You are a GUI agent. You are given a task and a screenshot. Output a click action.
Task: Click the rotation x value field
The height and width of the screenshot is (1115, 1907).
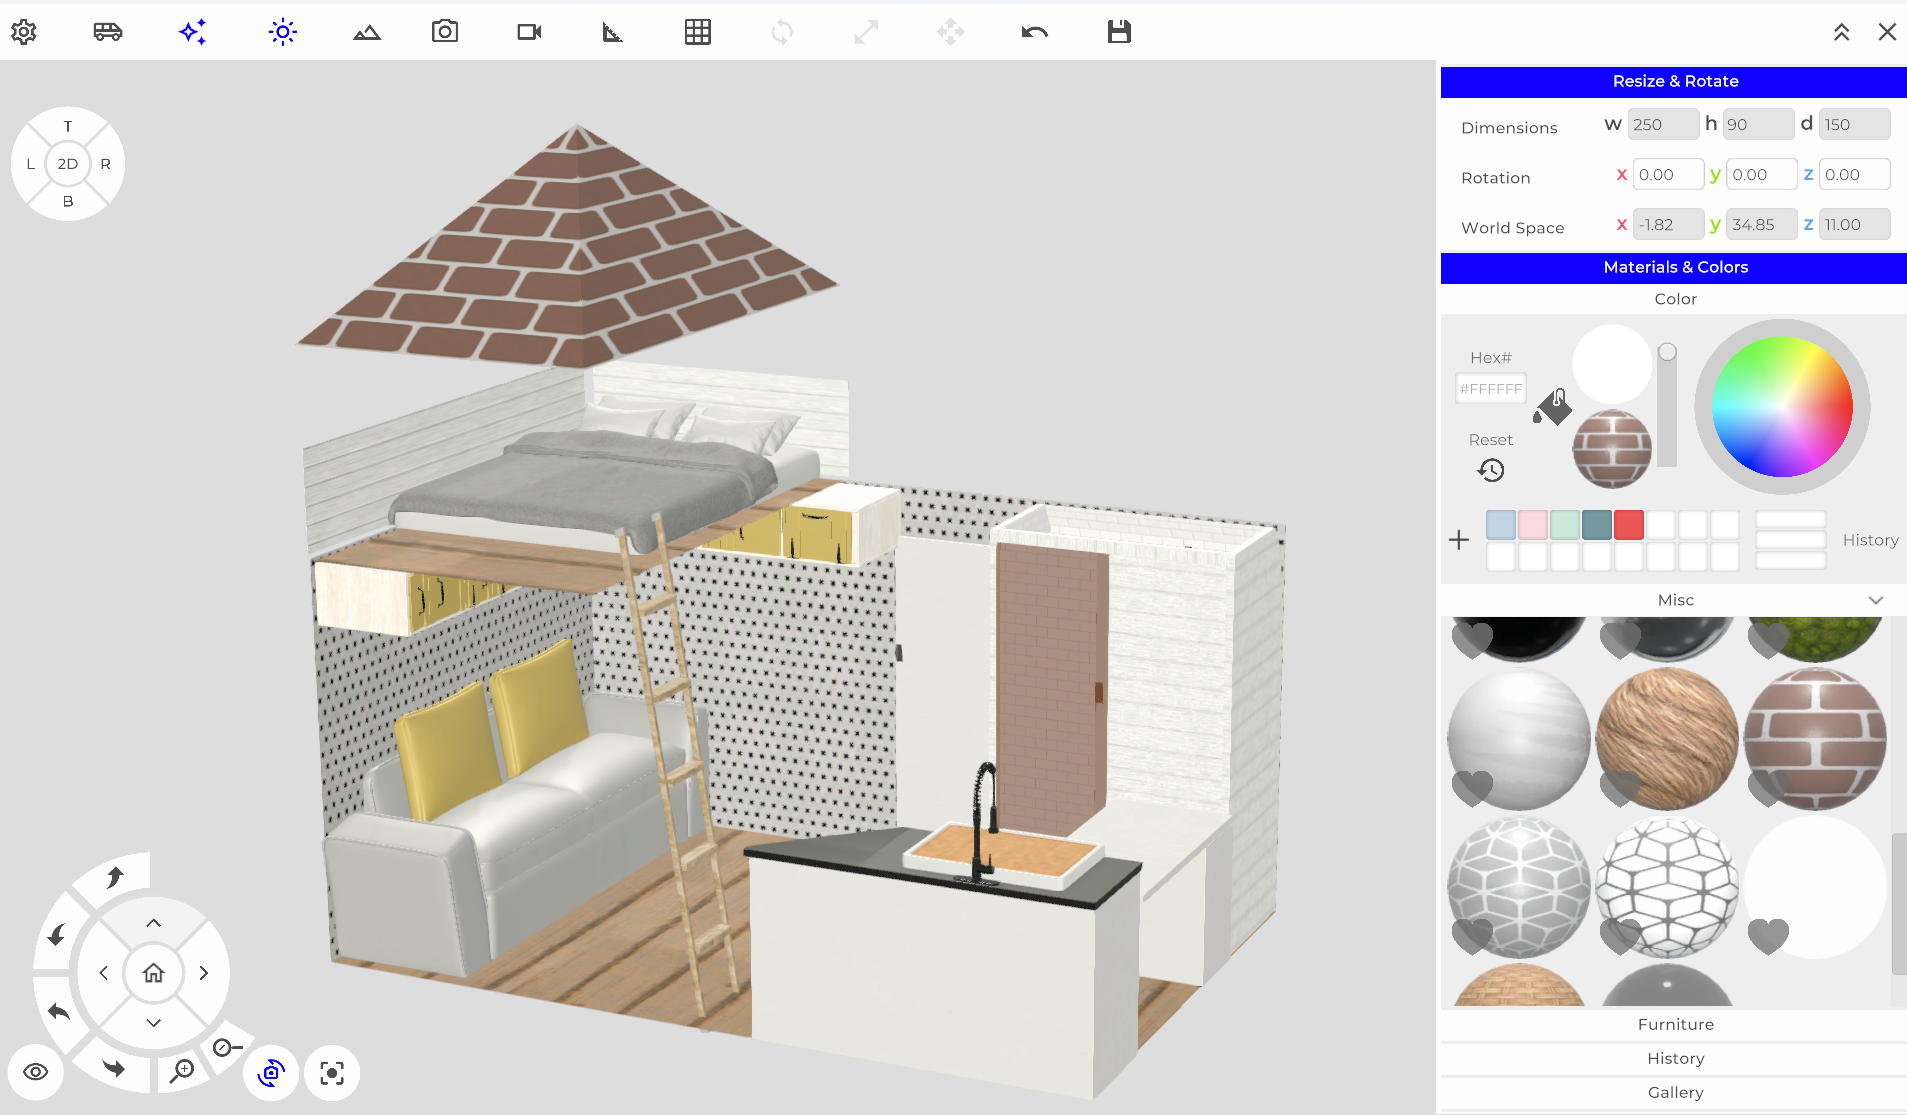tap(1668, 174)
